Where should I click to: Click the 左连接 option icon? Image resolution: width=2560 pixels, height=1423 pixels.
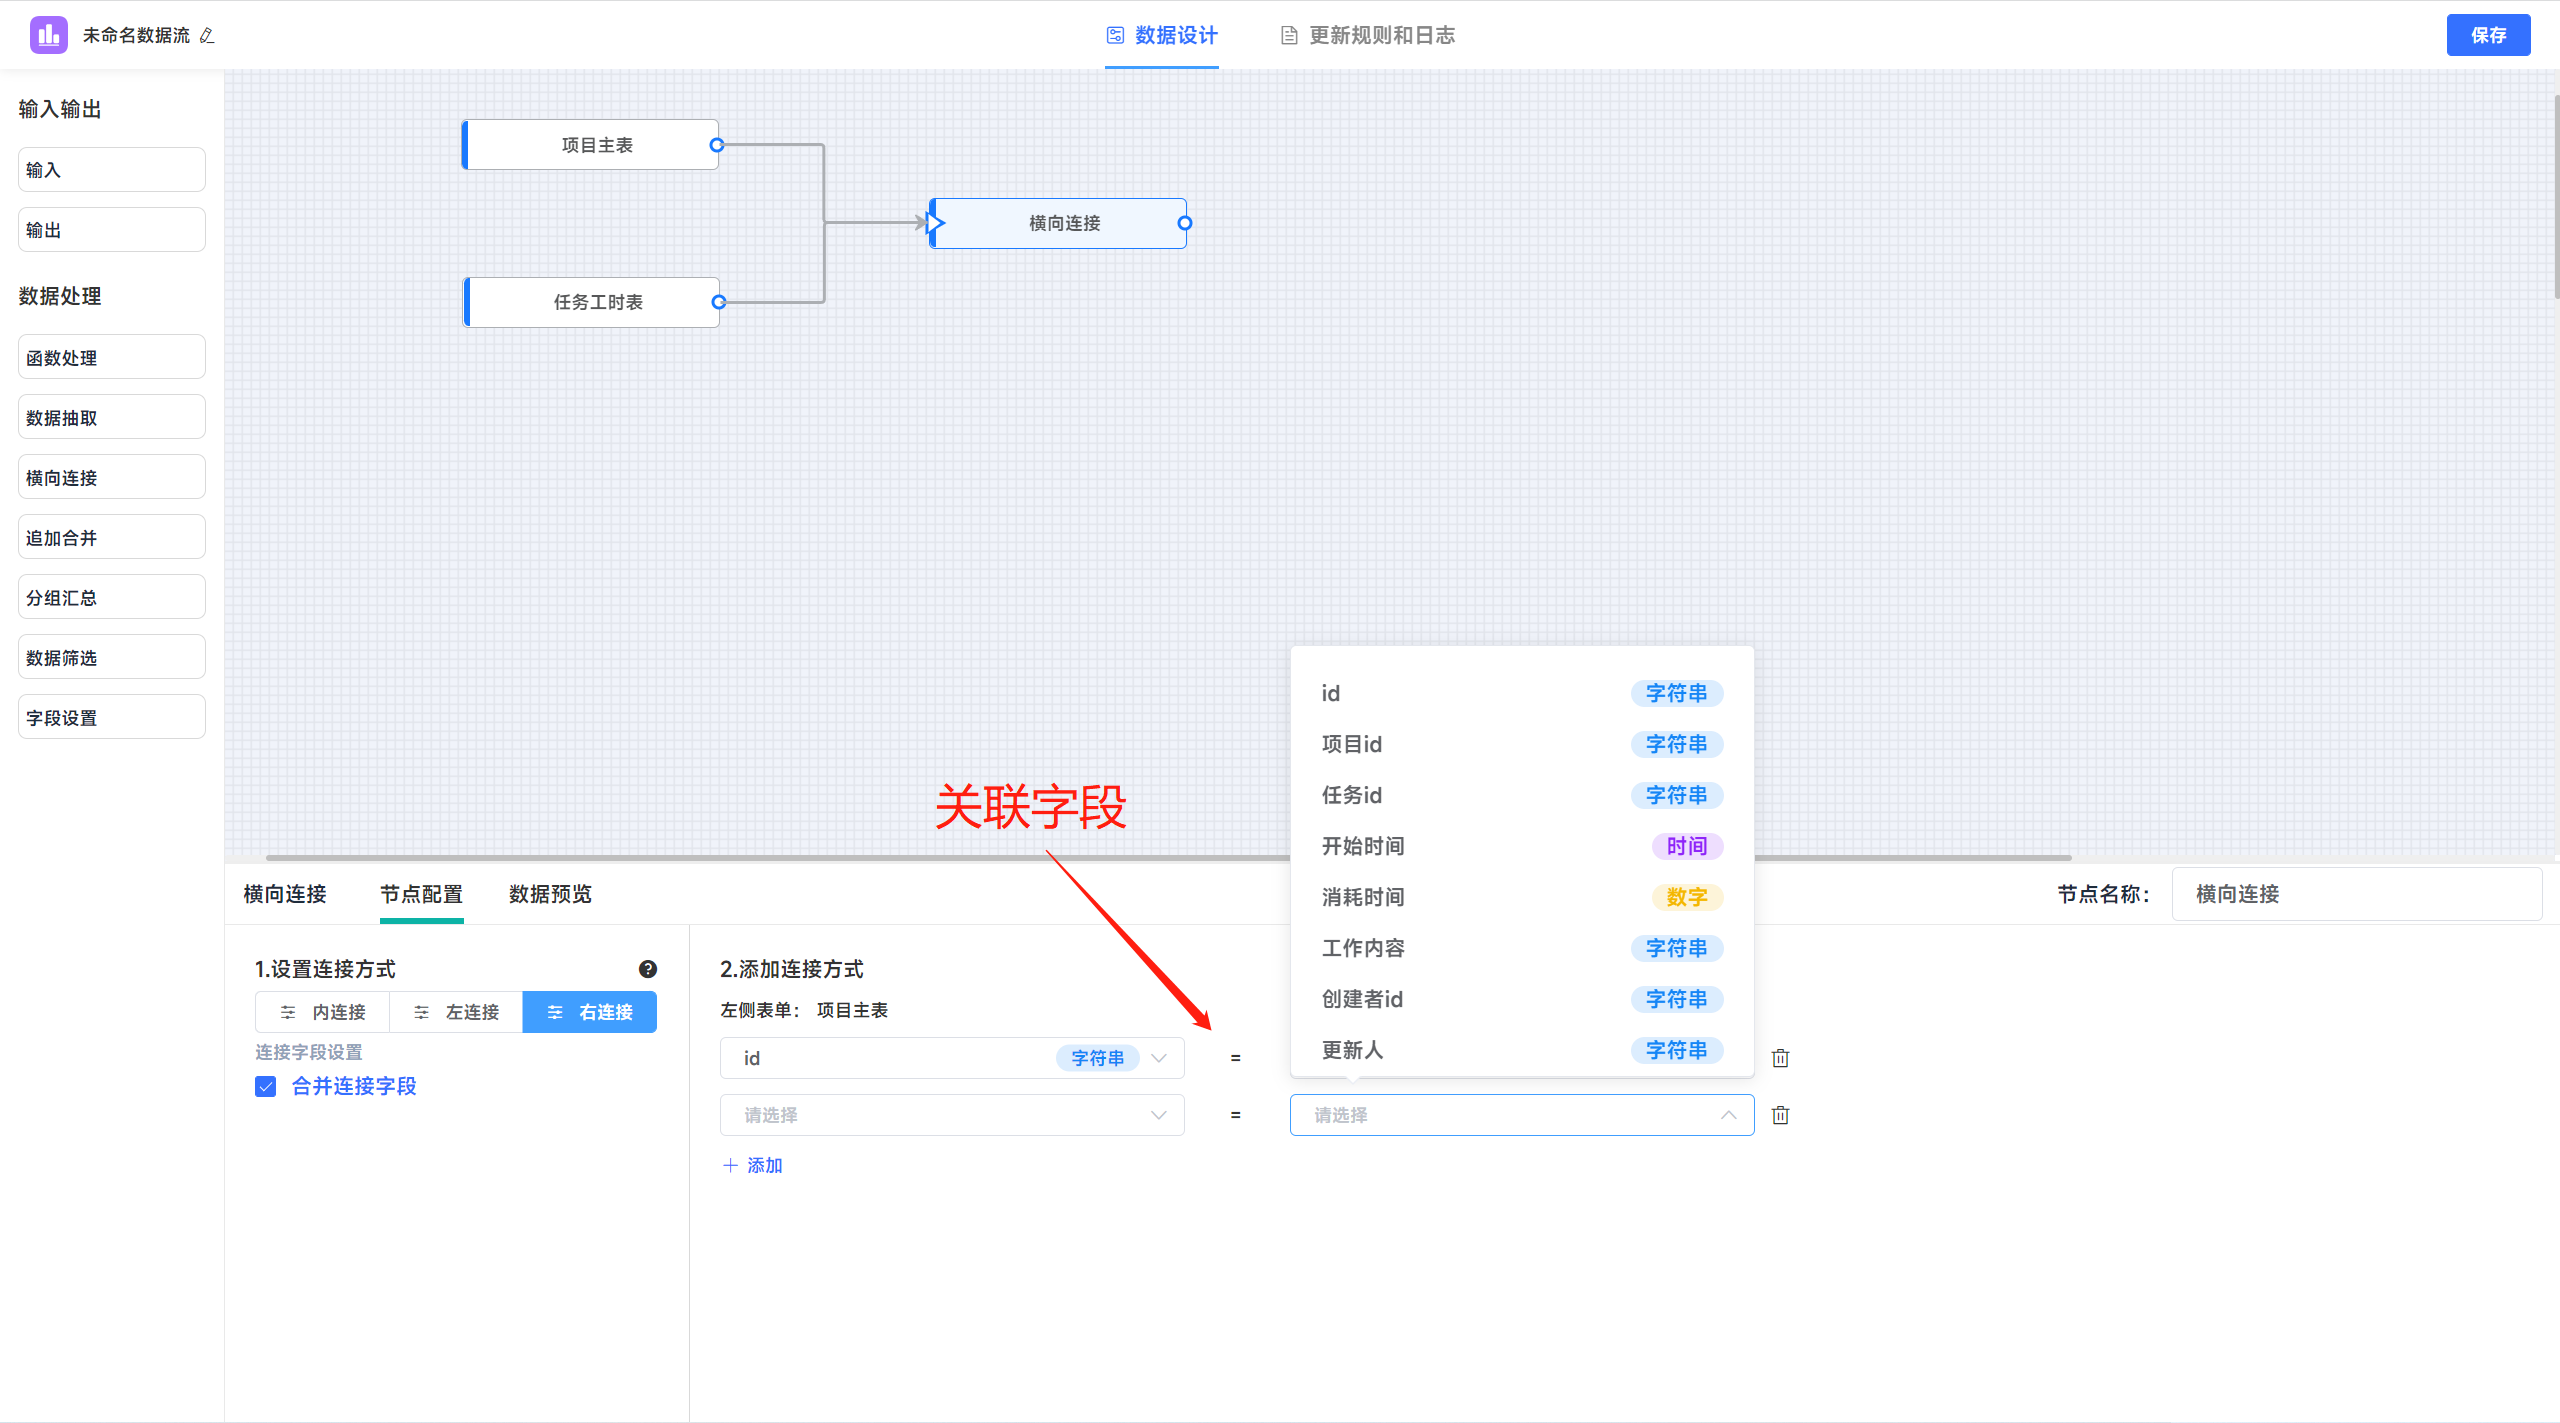pos(421,1012)
